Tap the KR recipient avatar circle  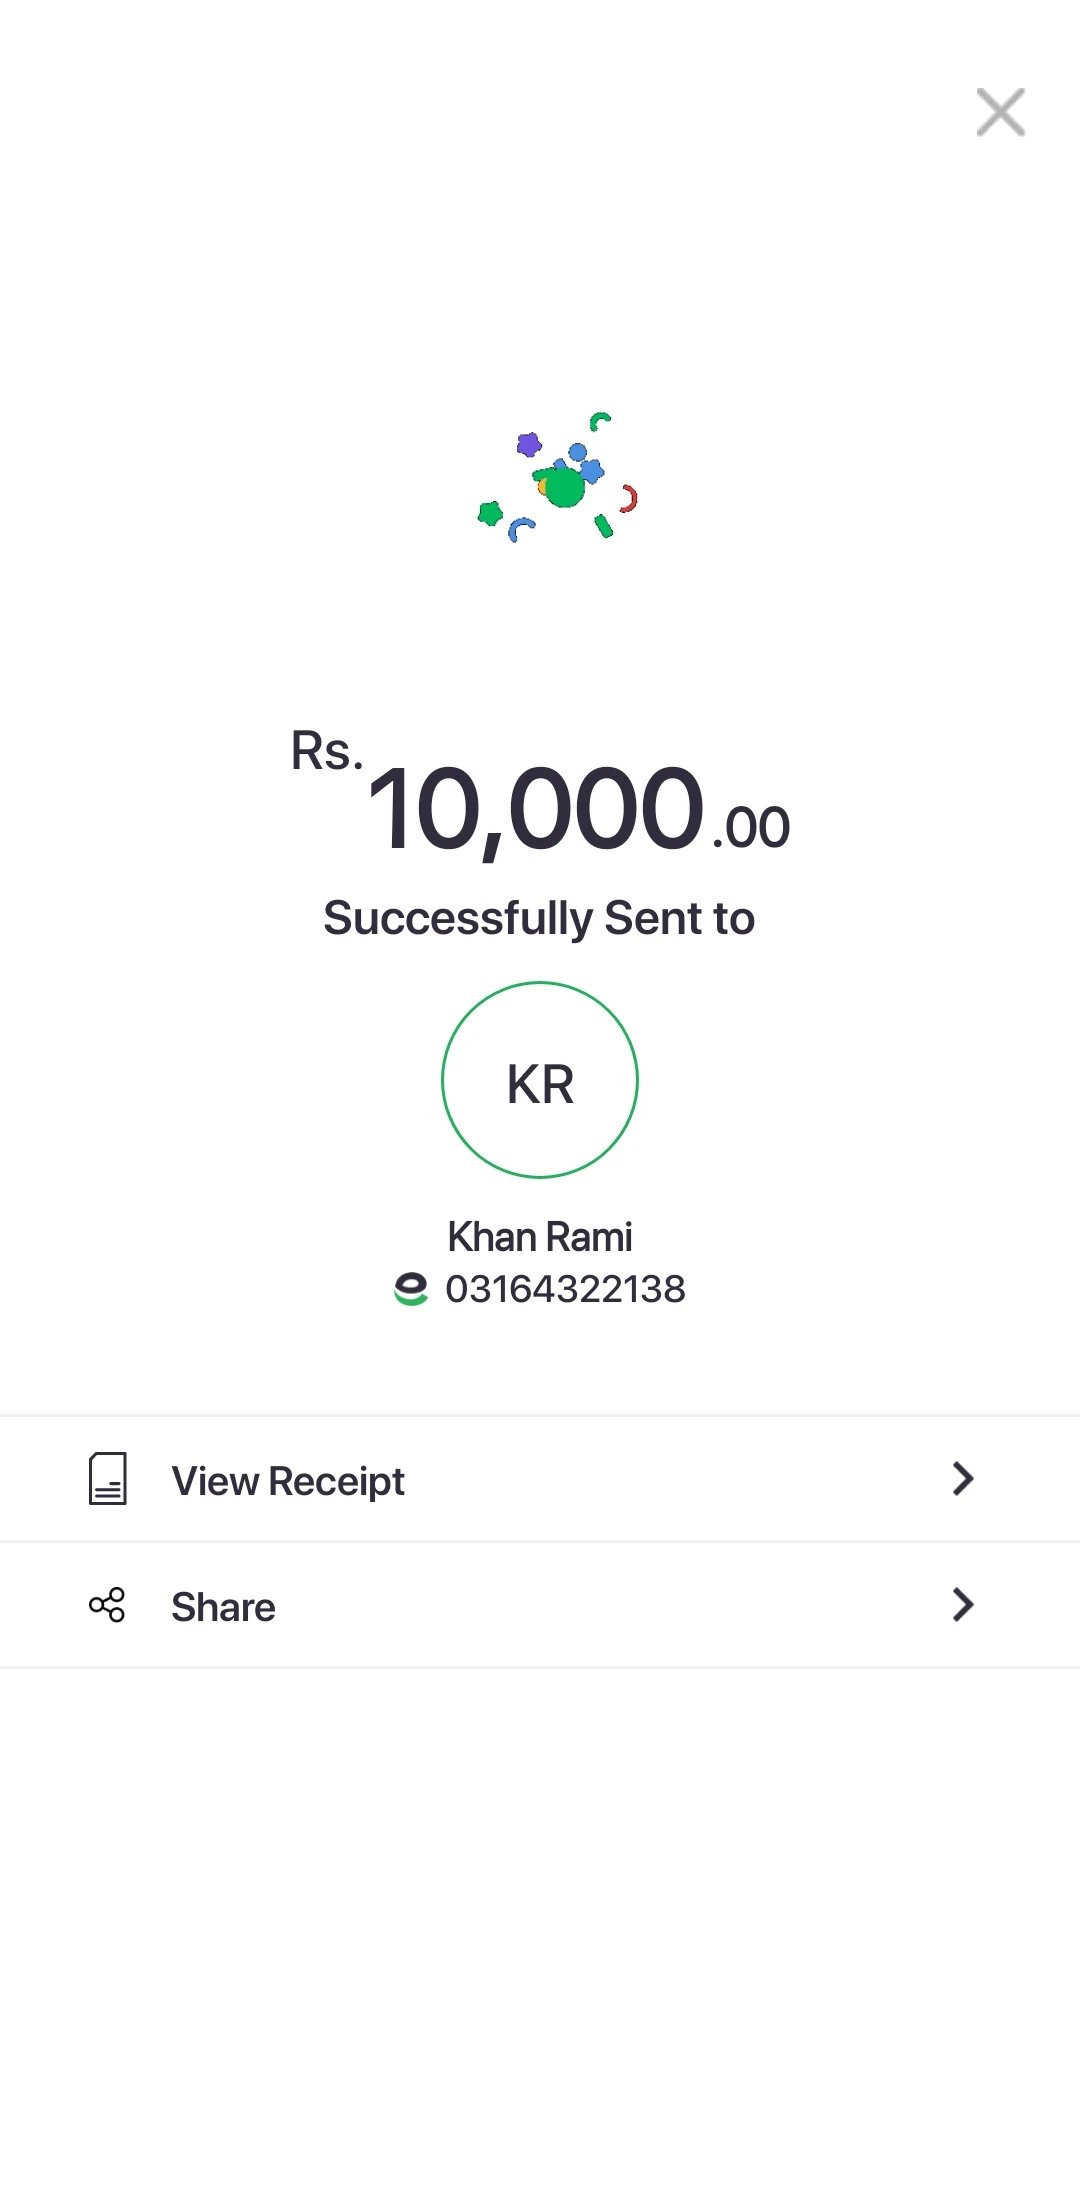[540, 1080]
